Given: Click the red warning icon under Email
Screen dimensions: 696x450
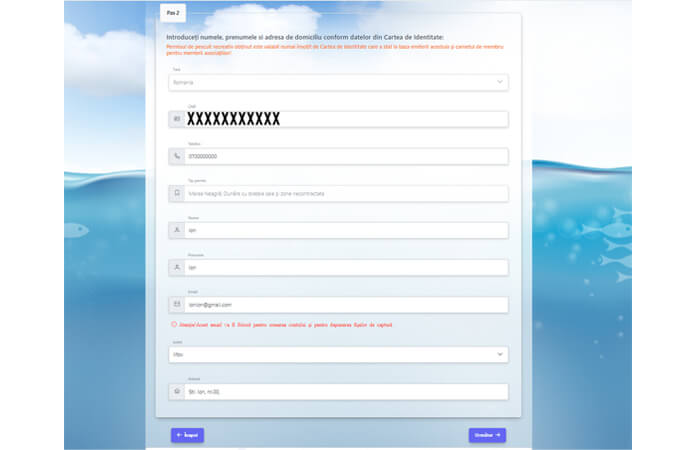Looking at the screenshot, I should click(173, 324).
